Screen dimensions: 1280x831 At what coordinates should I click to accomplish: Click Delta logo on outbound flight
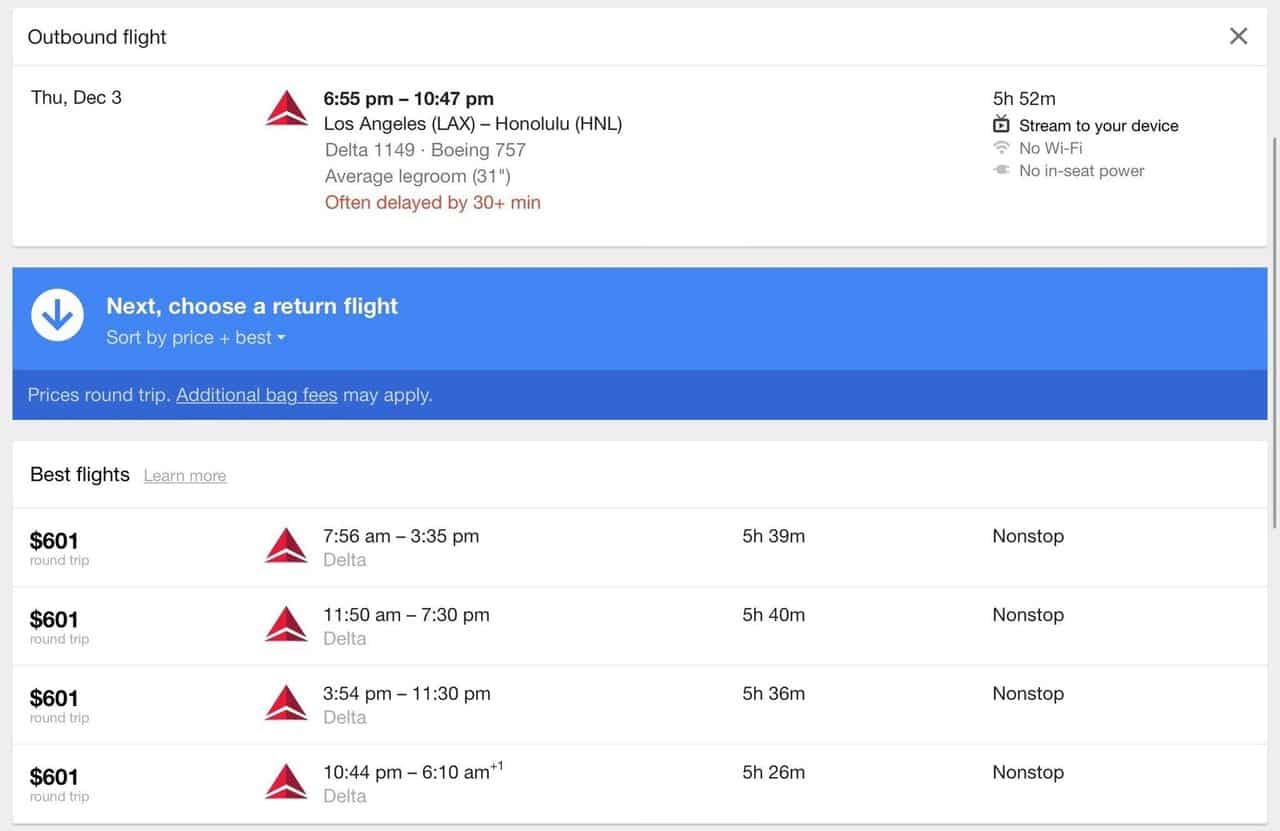287,108
